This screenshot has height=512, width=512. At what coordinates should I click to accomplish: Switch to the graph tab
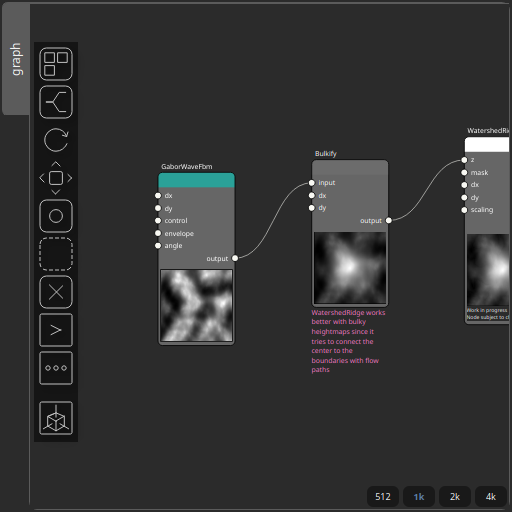pos(16,59)
